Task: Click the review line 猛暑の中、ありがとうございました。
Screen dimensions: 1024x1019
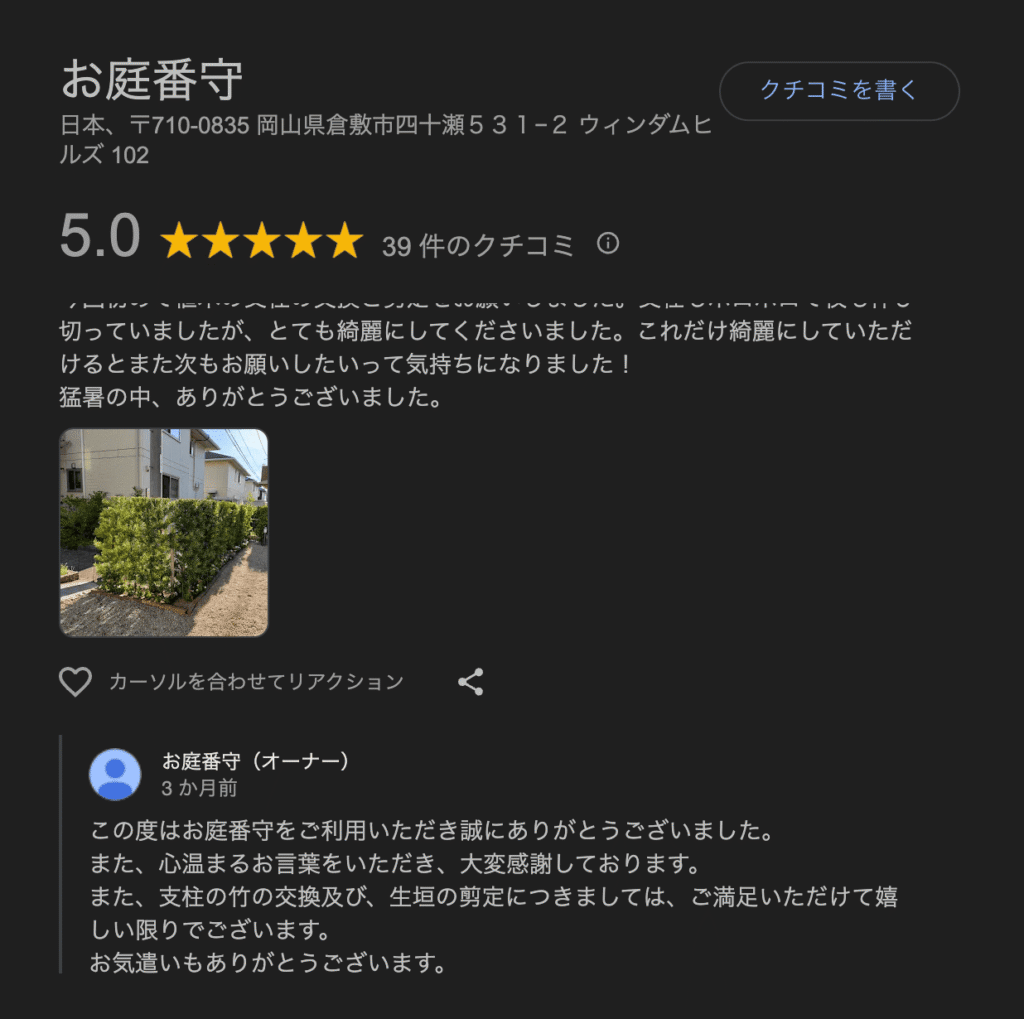Action: 252,396
